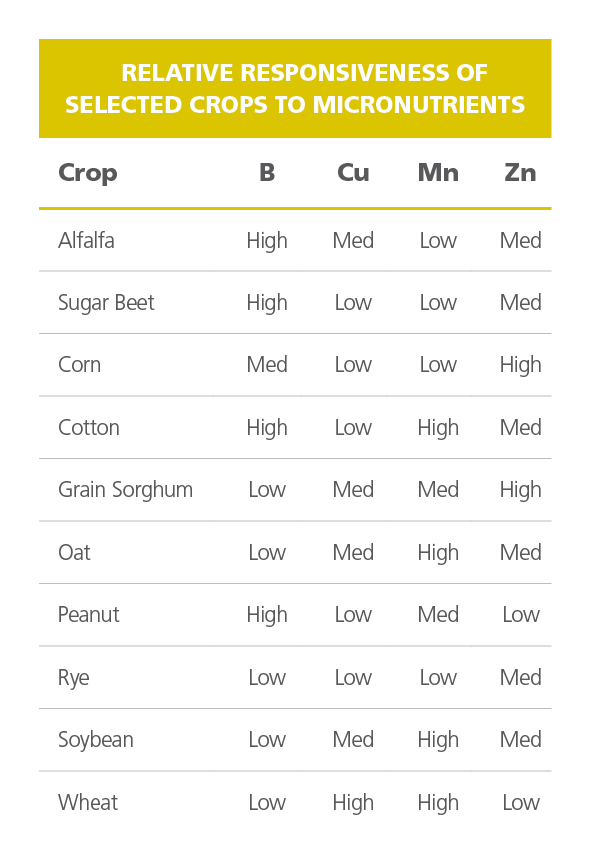Select the Crop column header

(x=88, y=173)
